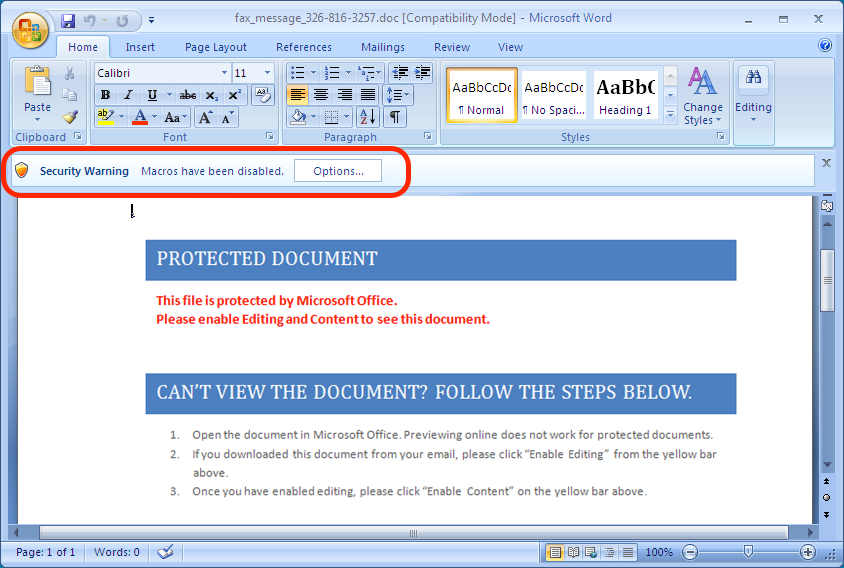Screen dimensions: 844x568
Task: Open Customize Quick Access Toolbar arrow
Action: pyautogui.click(x=151, y=20)
